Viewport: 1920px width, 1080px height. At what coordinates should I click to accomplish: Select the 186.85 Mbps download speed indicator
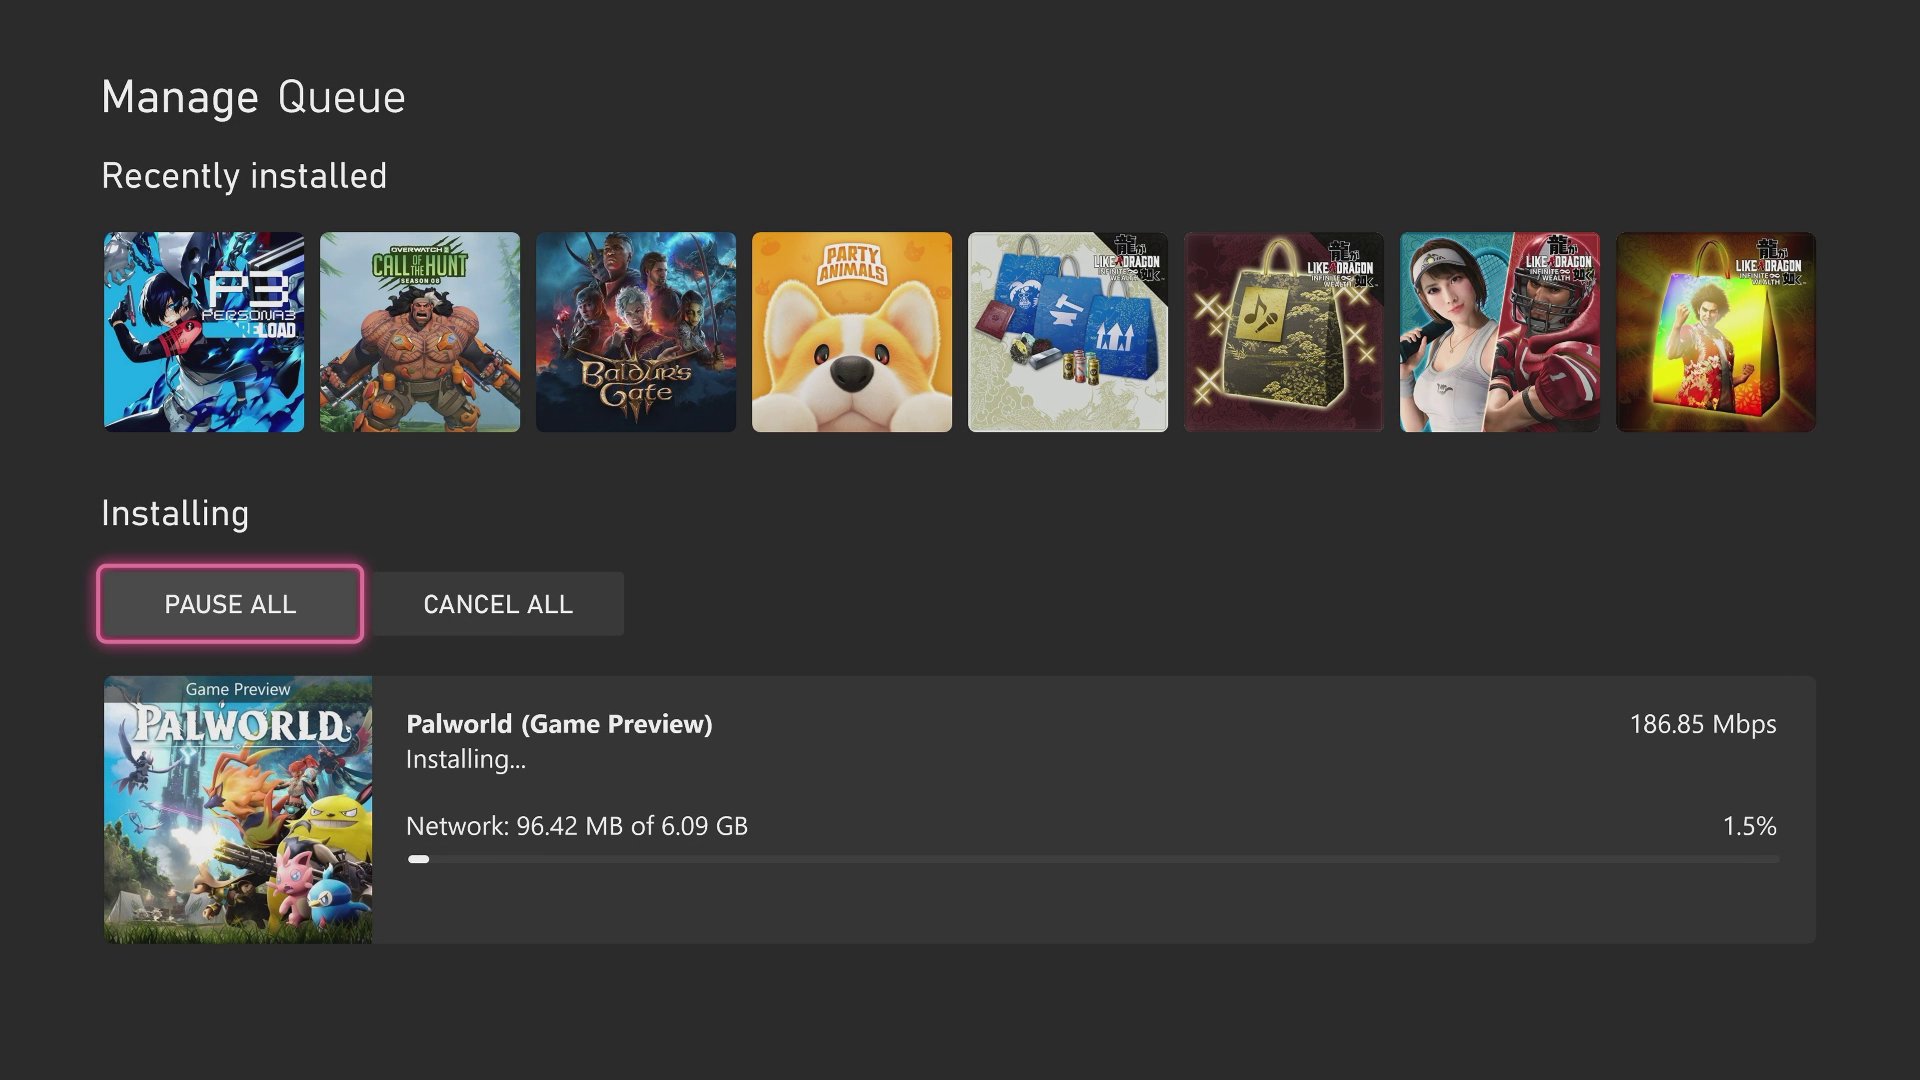pyautogui.click(x=1702, y=724)
